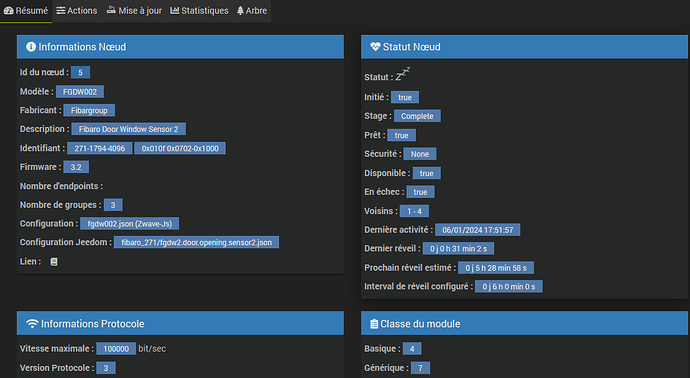The image size is (690, 378).
Task: Open the Statistiques tab
Action: [x=199, y=11]
